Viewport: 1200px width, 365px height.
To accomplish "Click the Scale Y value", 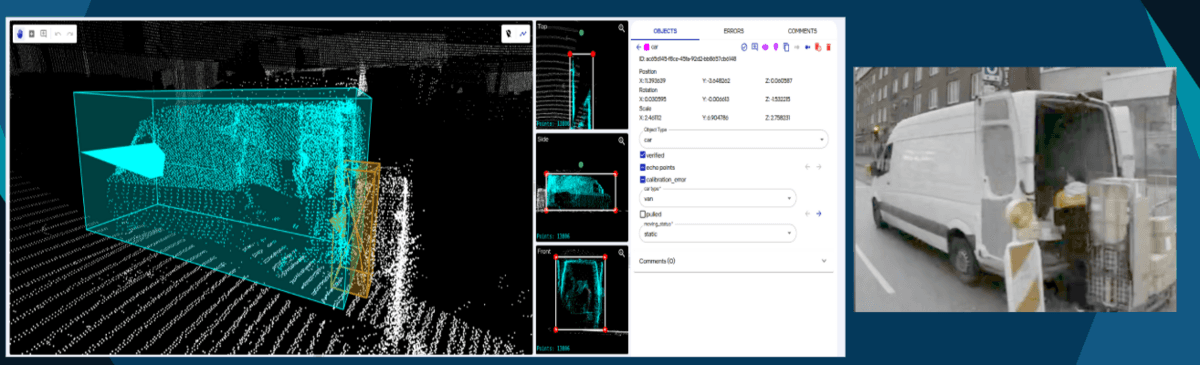I will tap(715, 117).
